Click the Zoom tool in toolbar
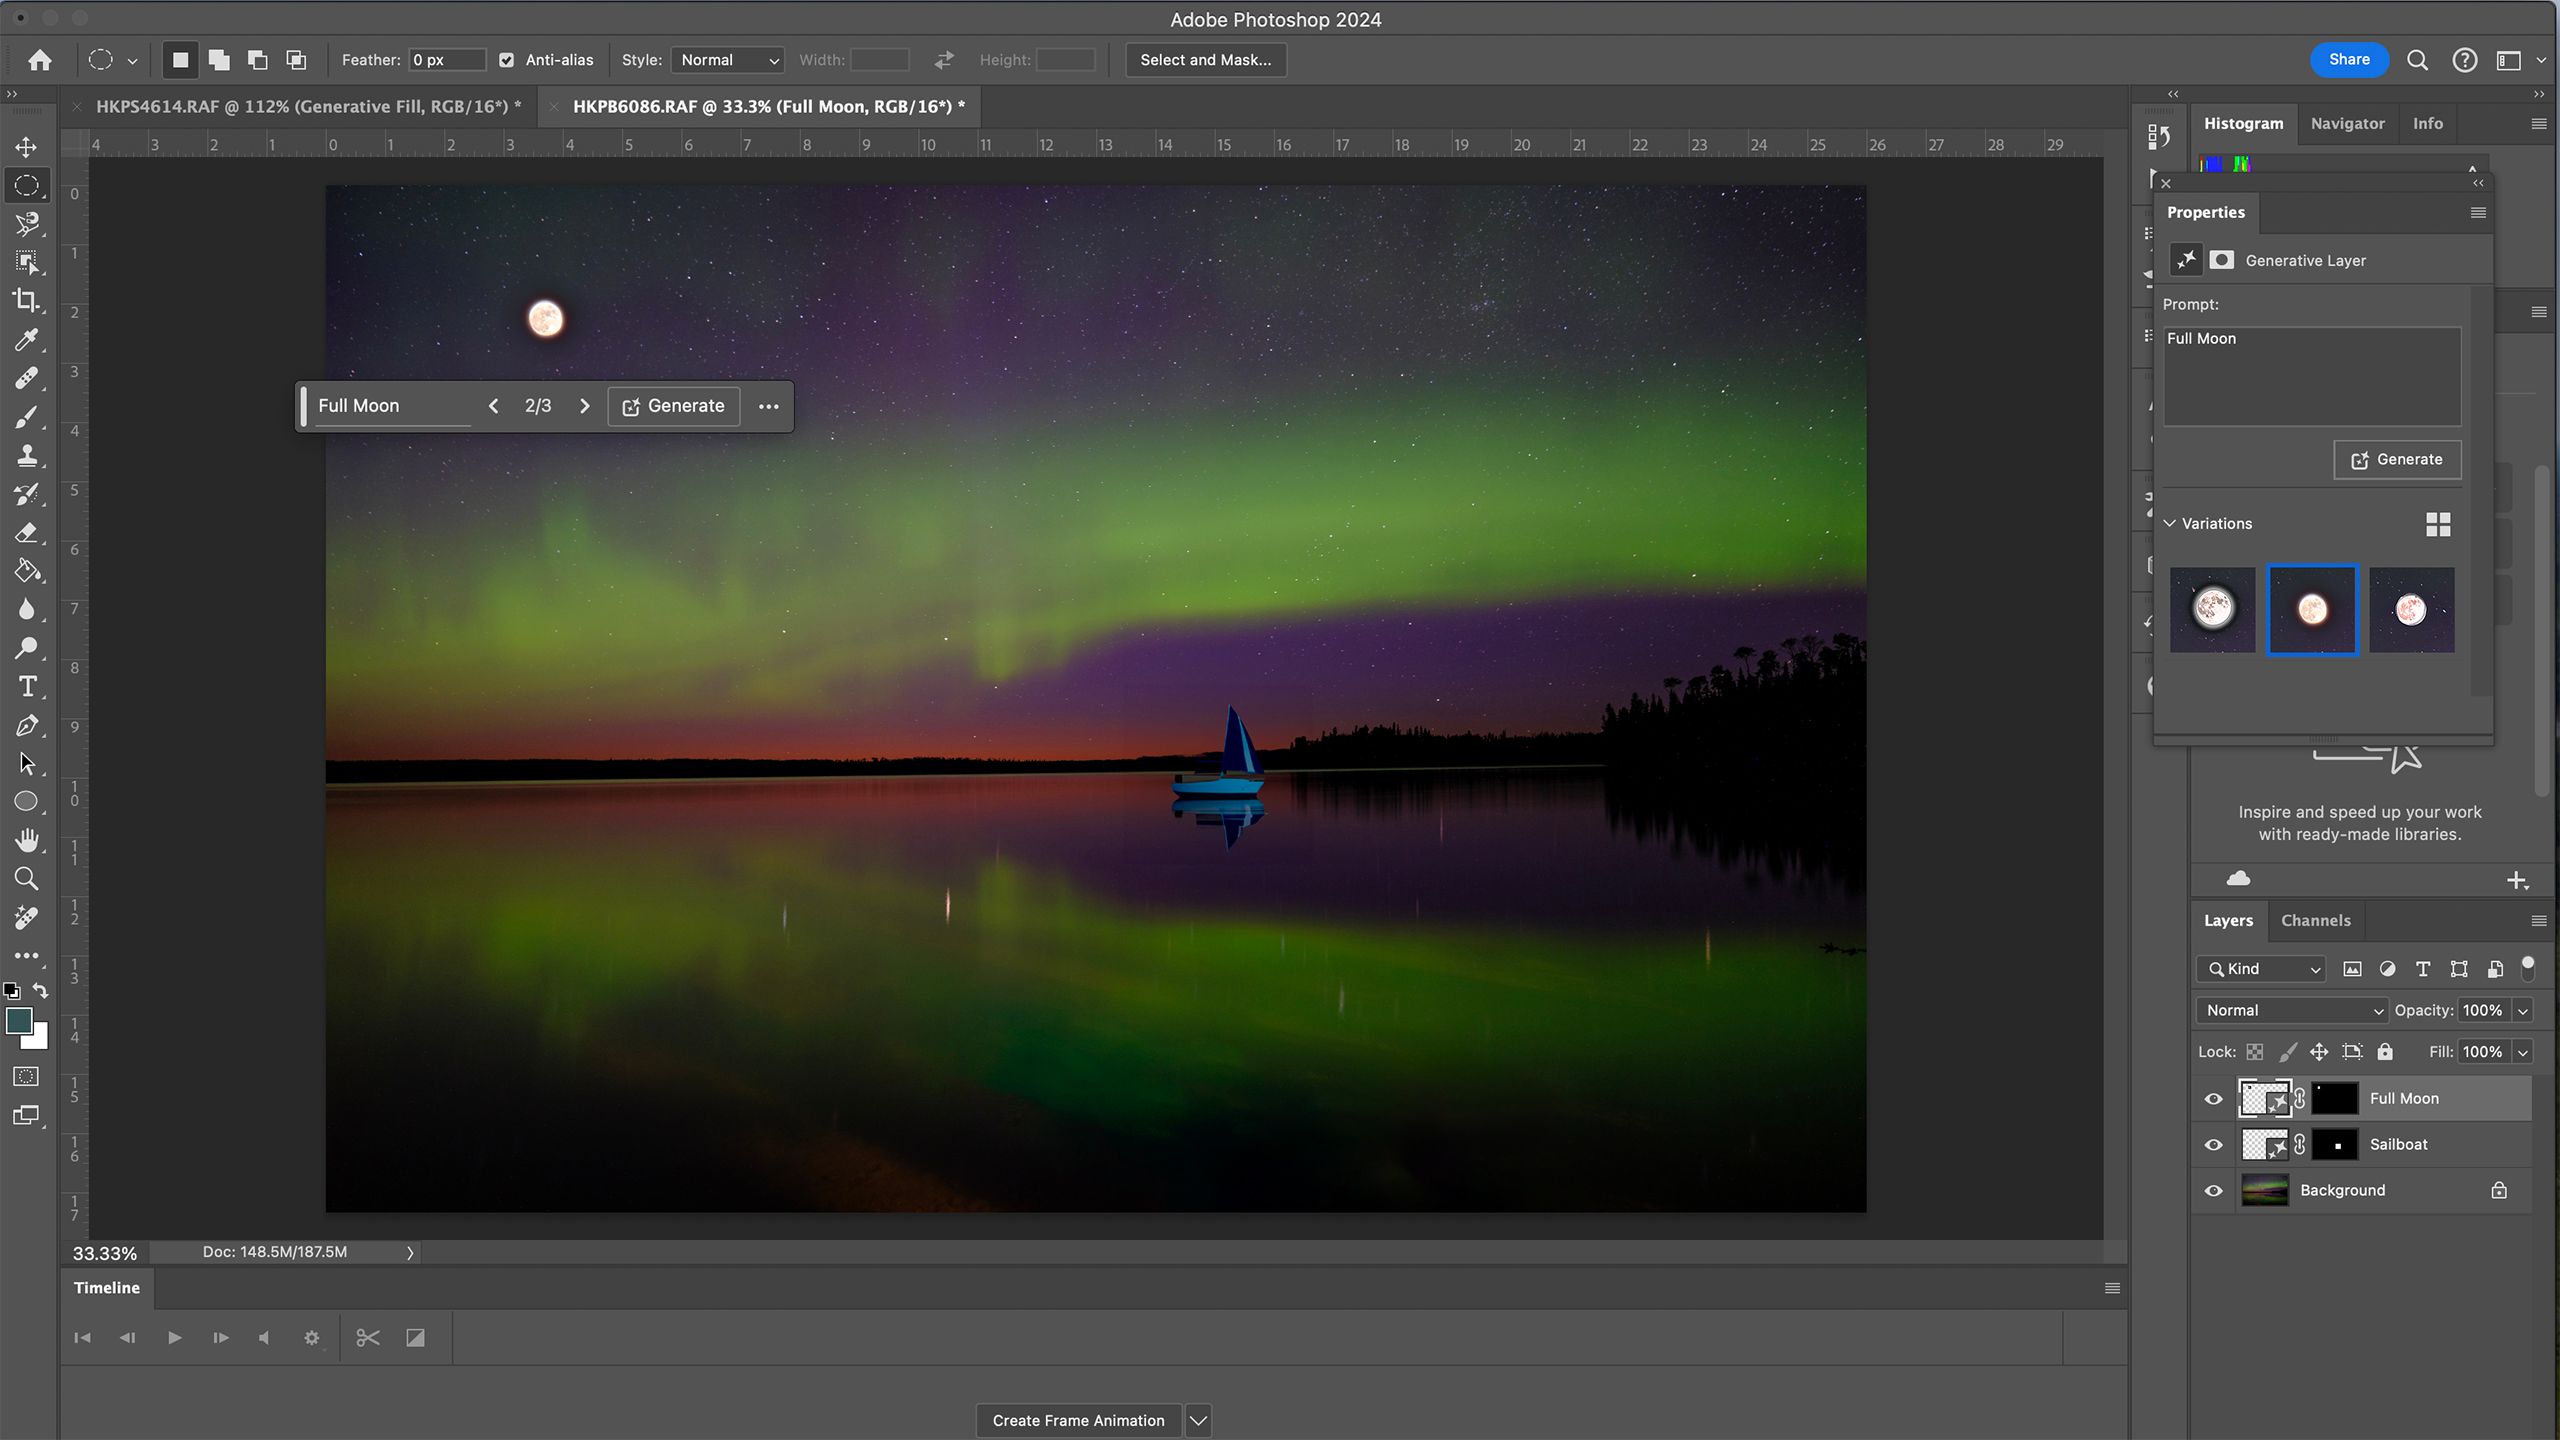This screenshot has height=1440, width=2560. click(26, 877)
